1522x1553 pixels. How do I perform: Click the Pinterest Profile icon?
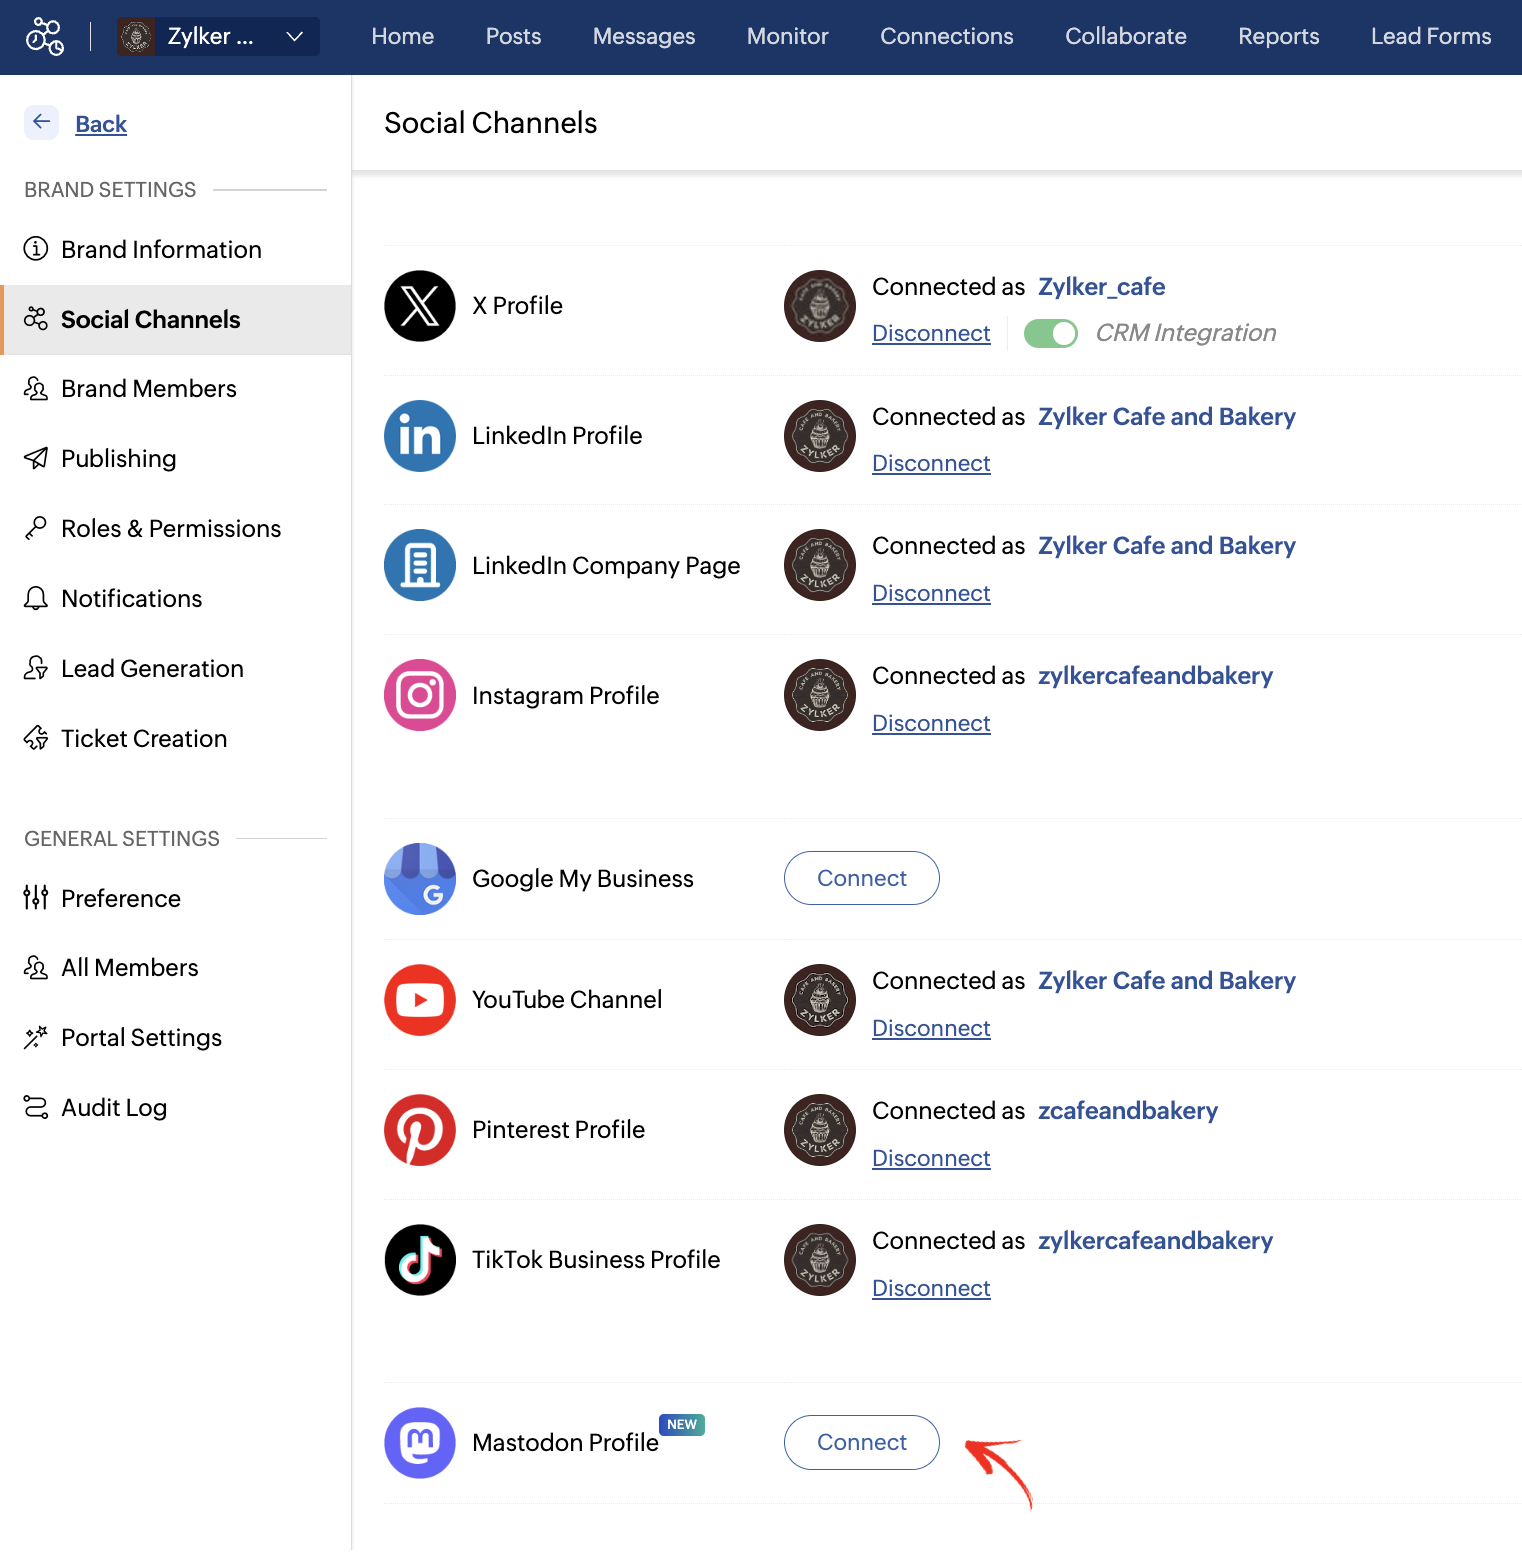(420, 1130)
